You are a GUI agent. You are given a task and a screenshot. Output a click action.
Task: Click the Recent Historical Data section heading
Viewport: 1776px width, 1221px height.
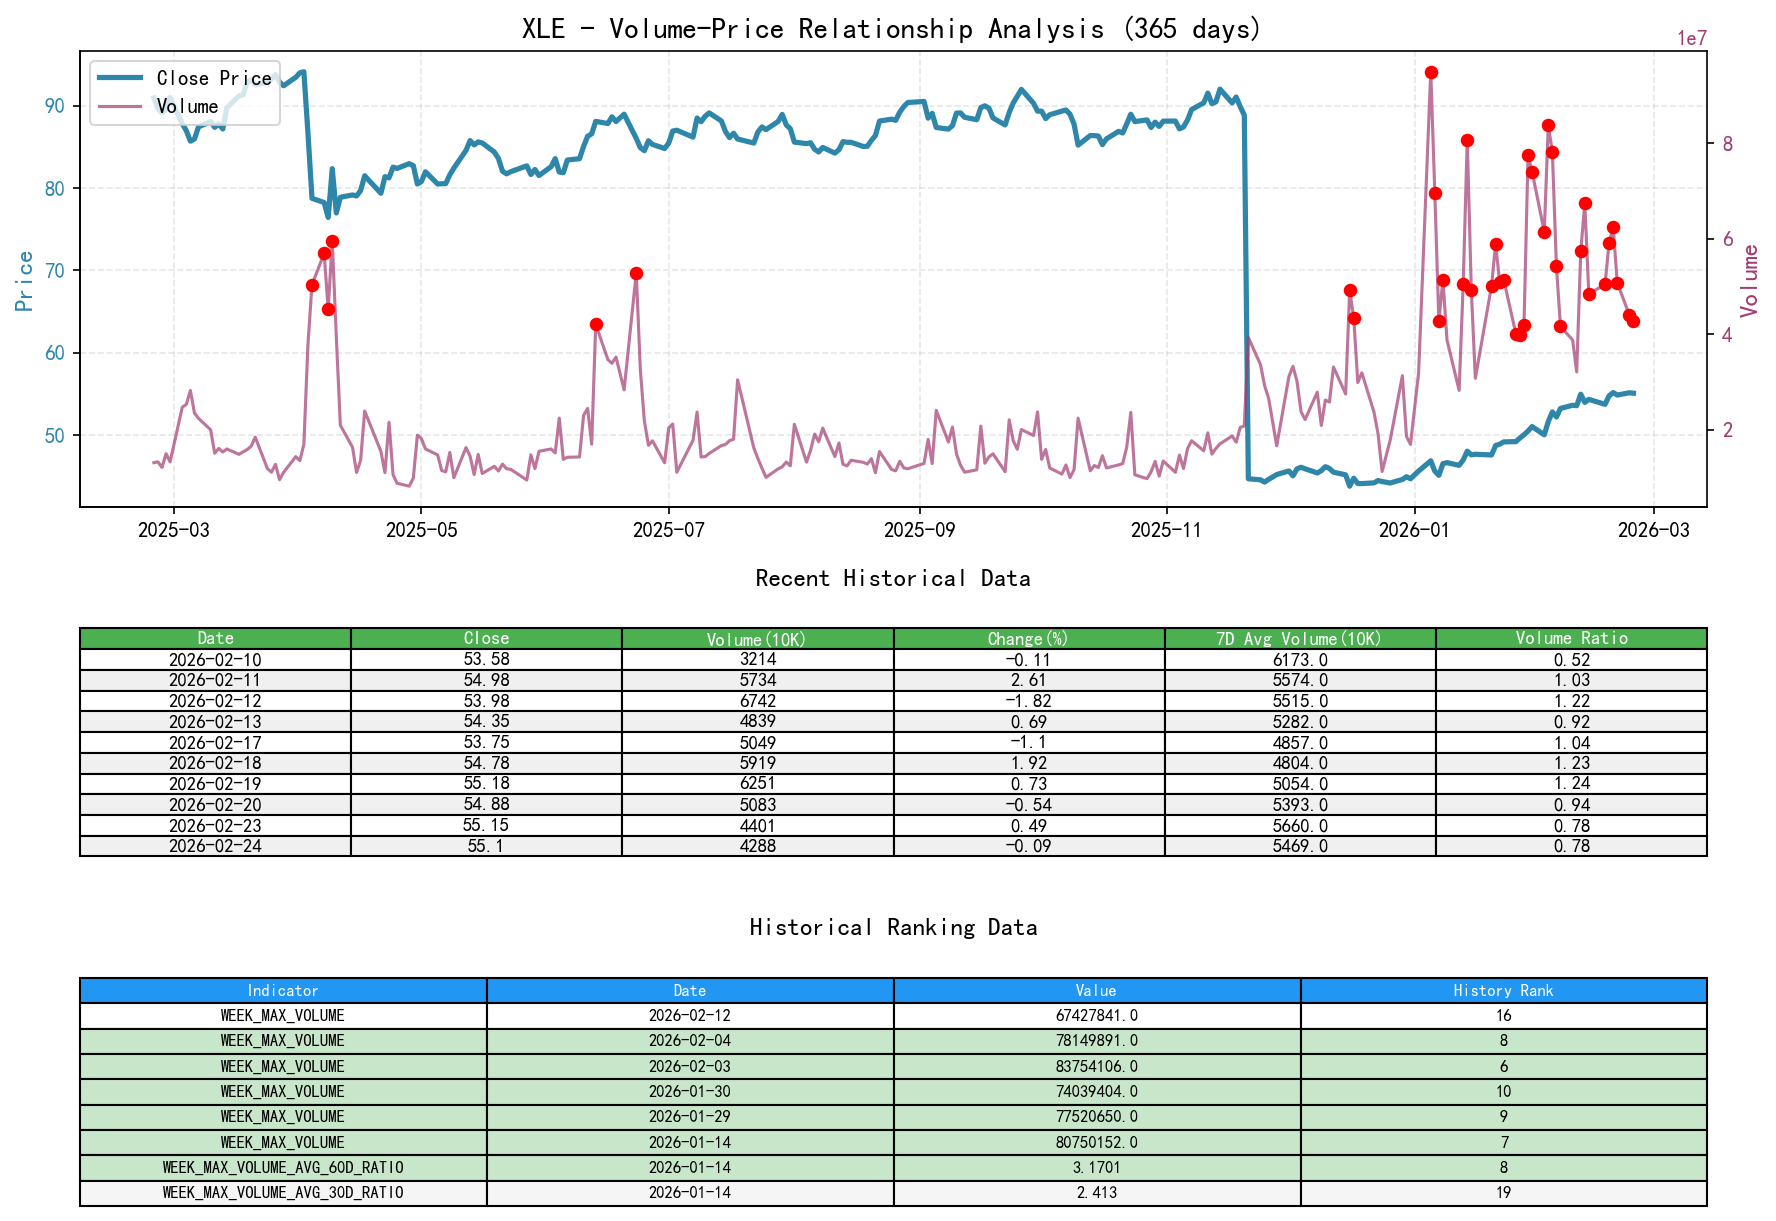click(x=894, y=578)
